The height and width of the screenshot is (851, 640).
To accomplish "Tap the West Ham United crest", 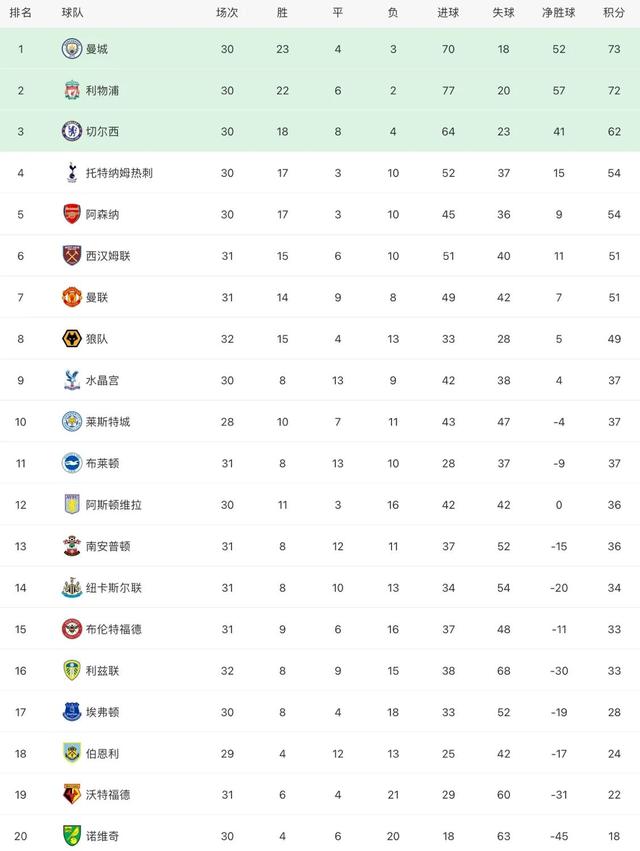I will pyautogui.click(x=72, y=256).
